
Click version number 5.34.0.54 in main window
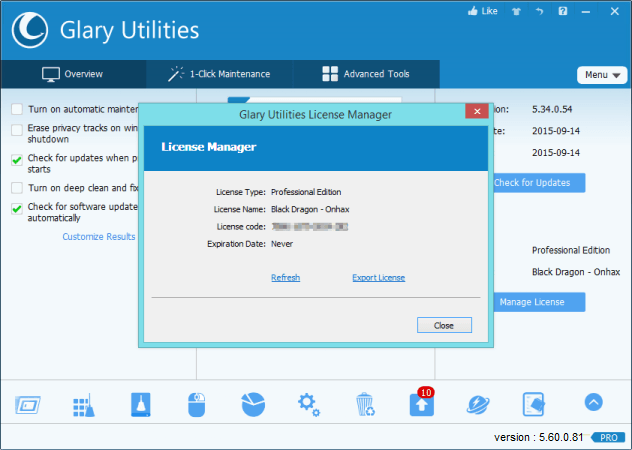[552, 109]
